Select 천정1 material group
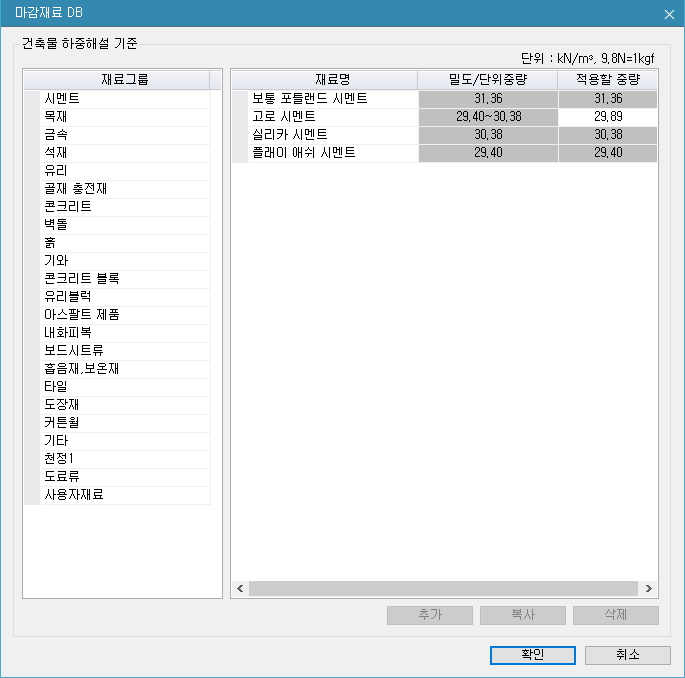 (125, 459)
